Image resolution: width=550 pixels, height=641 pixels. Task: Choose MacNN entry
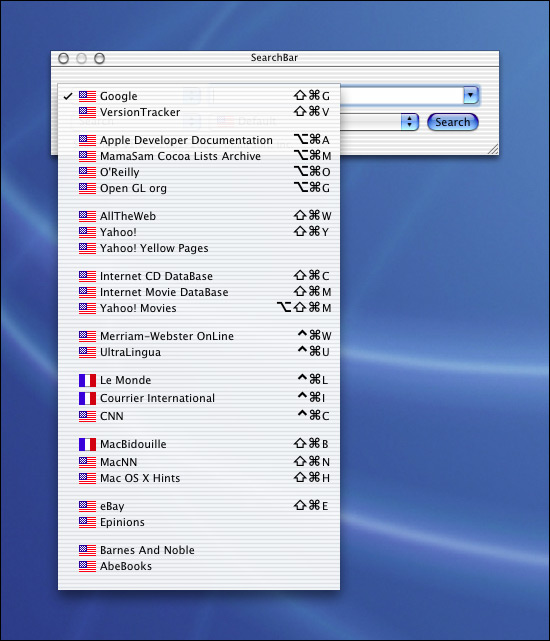coord(199,462)
